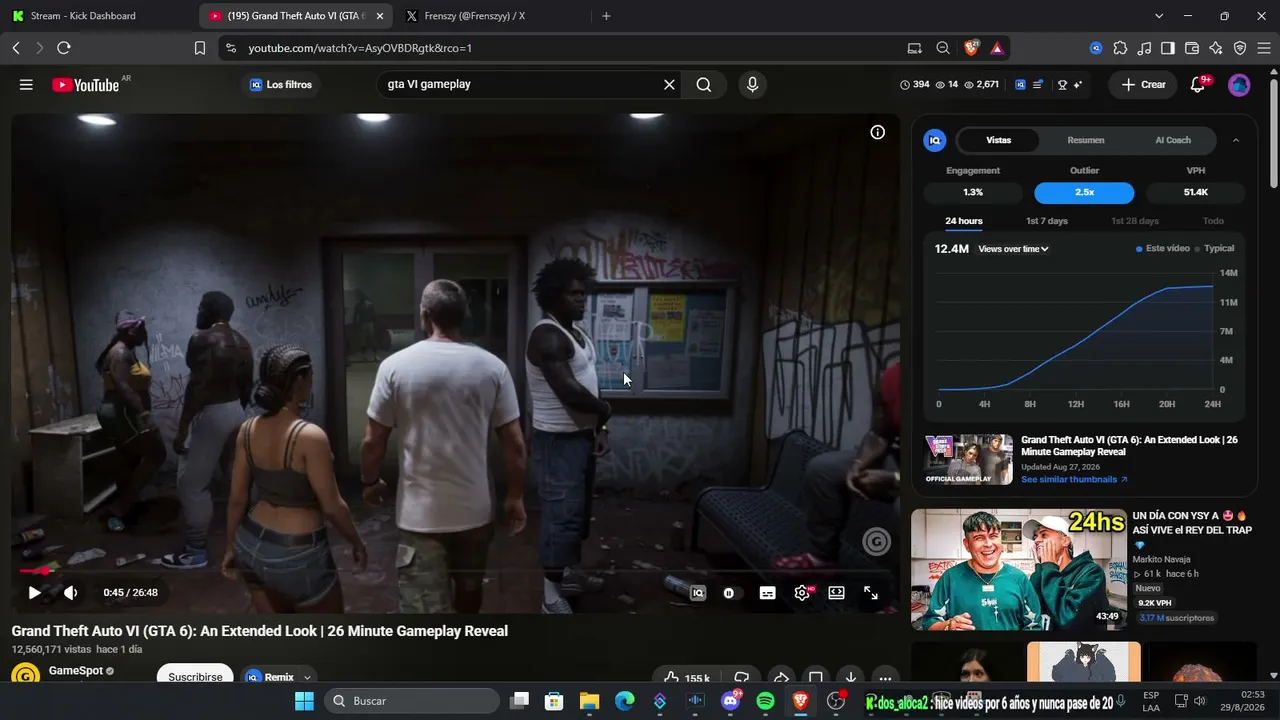
Task: Collapse the IQ stats panel chevron
Action: (1236, 141)
